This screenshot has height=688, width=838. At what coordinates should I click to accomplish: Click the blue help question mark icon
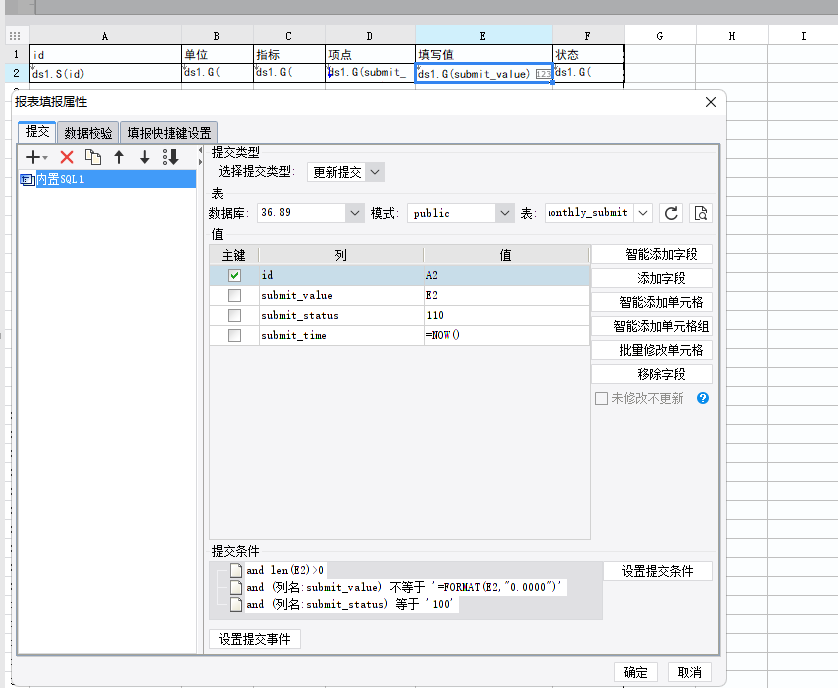tap(703, 398)
